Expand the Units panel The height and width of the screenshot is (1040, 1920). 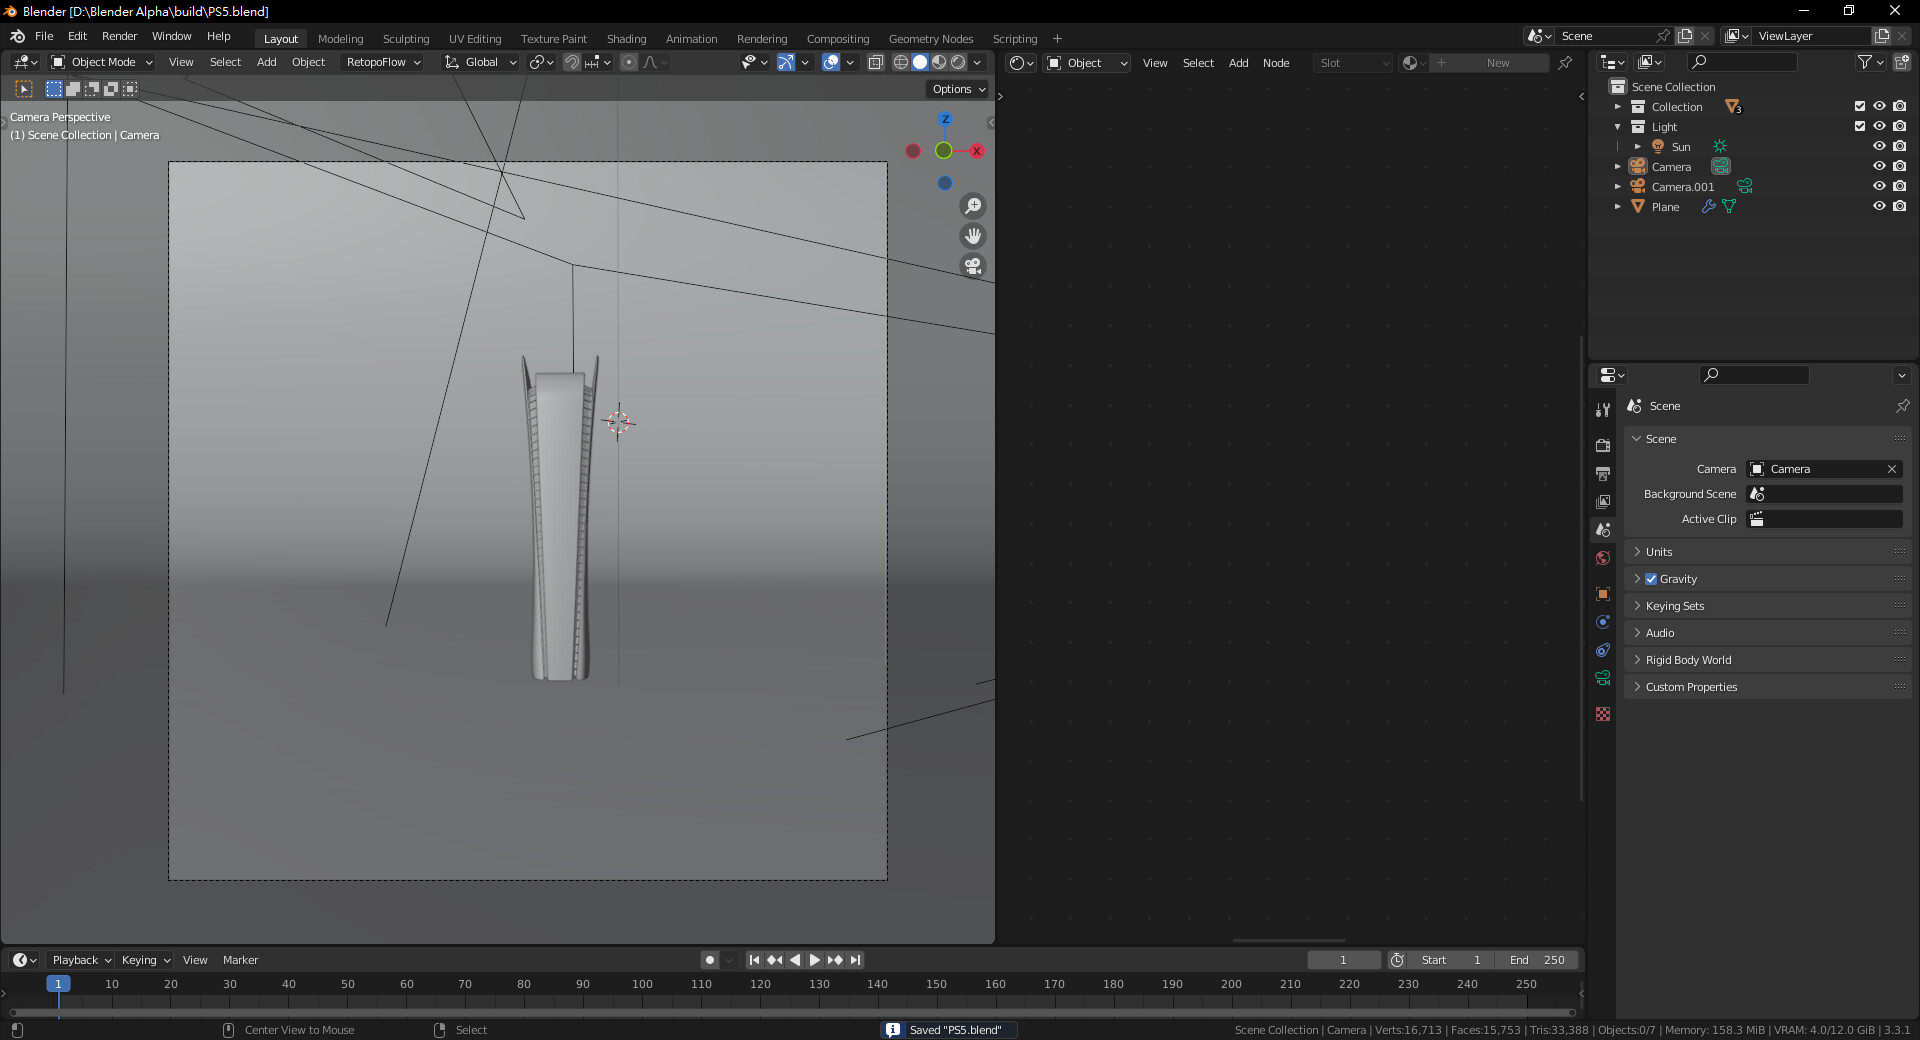click(1659, 552)
